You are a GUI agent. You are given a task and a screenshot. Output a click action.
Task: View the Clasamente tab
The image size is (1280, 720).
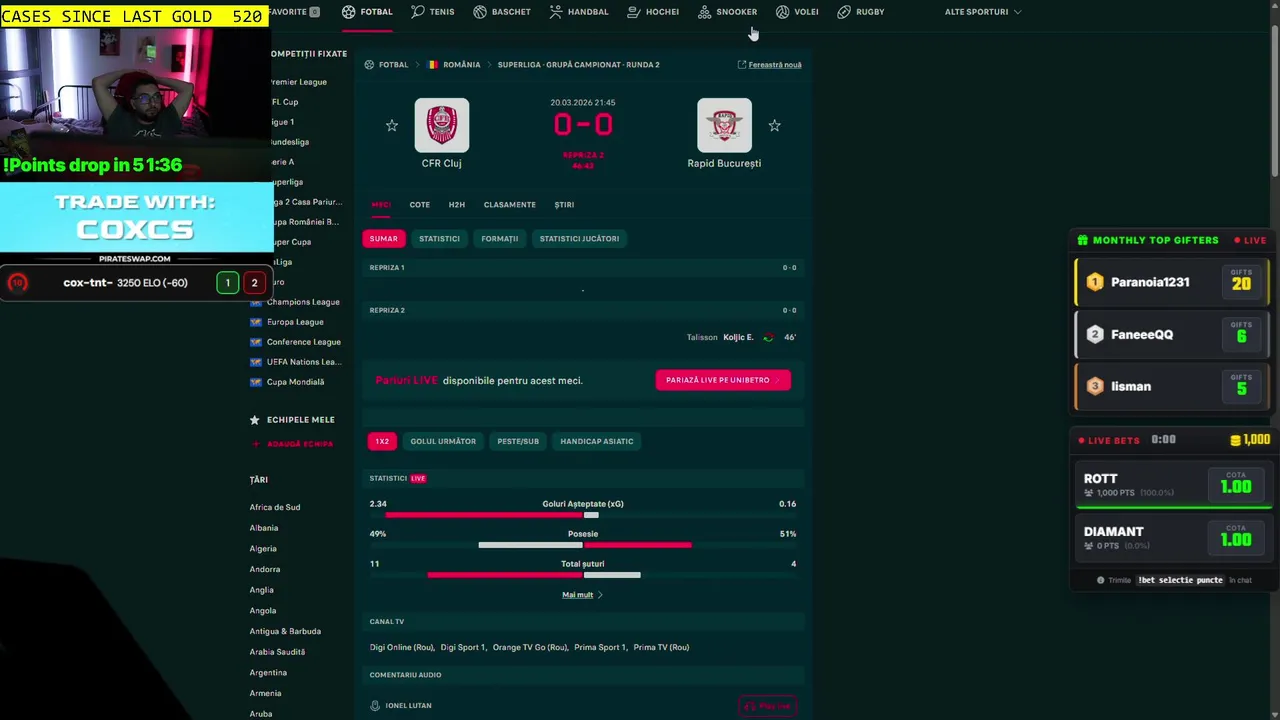(509, 205)
